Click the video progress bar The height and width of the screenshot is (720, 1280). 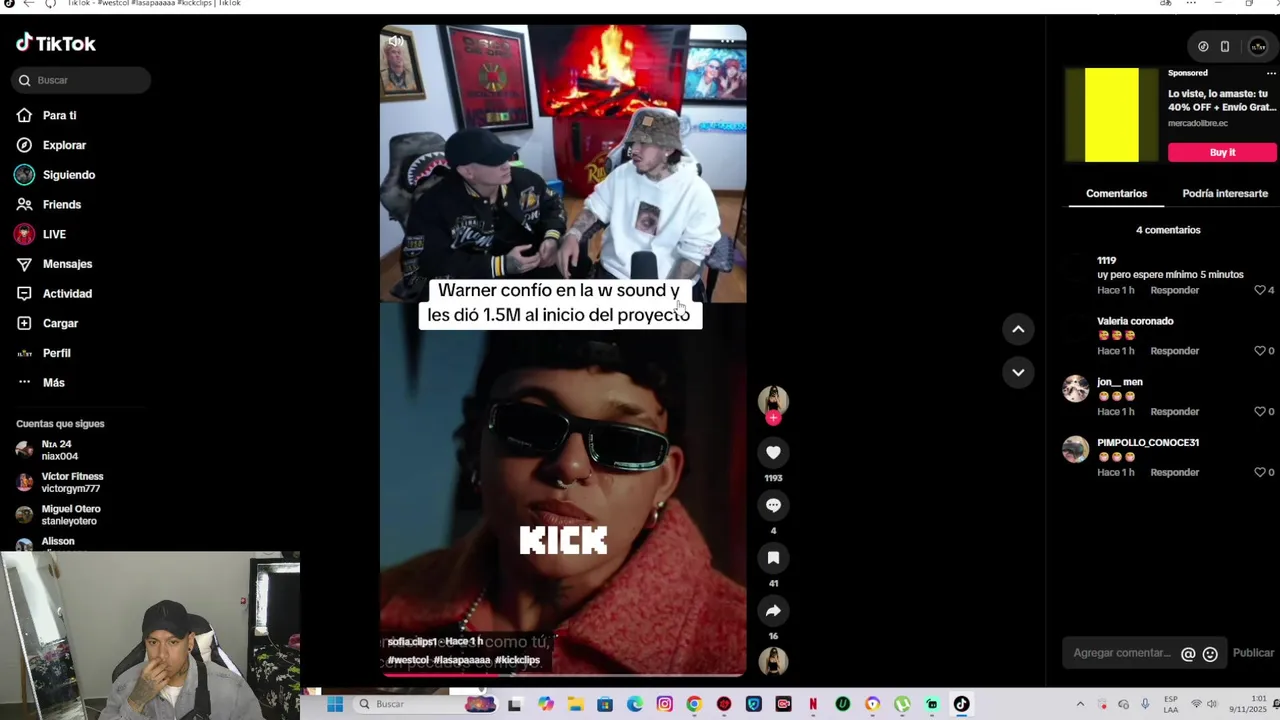(563, 675)
